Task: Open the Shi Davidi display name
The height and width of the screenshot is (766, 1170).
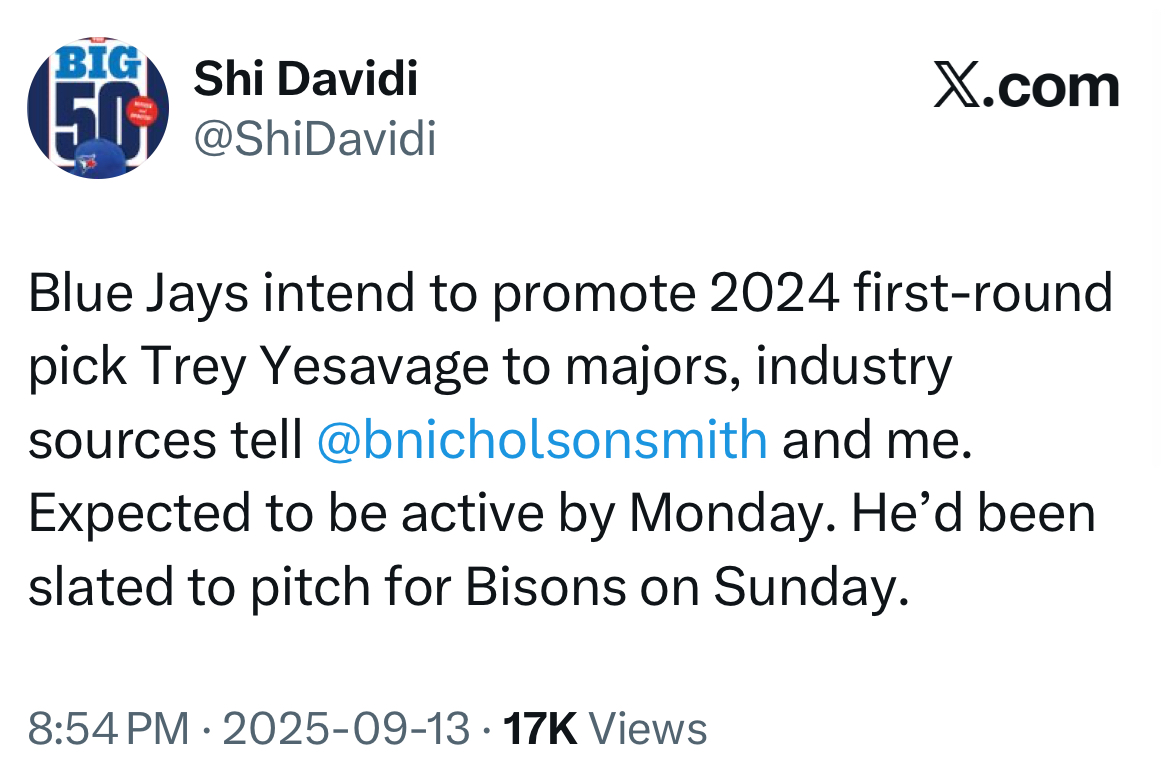Action: 305,78
